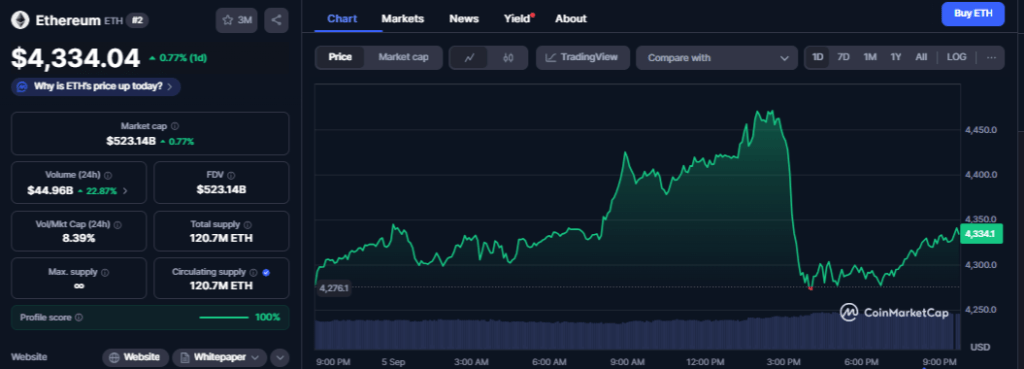Click the Buy ETH button
The height and width of the screenshot is (369, 1024).
pos(972,14)
